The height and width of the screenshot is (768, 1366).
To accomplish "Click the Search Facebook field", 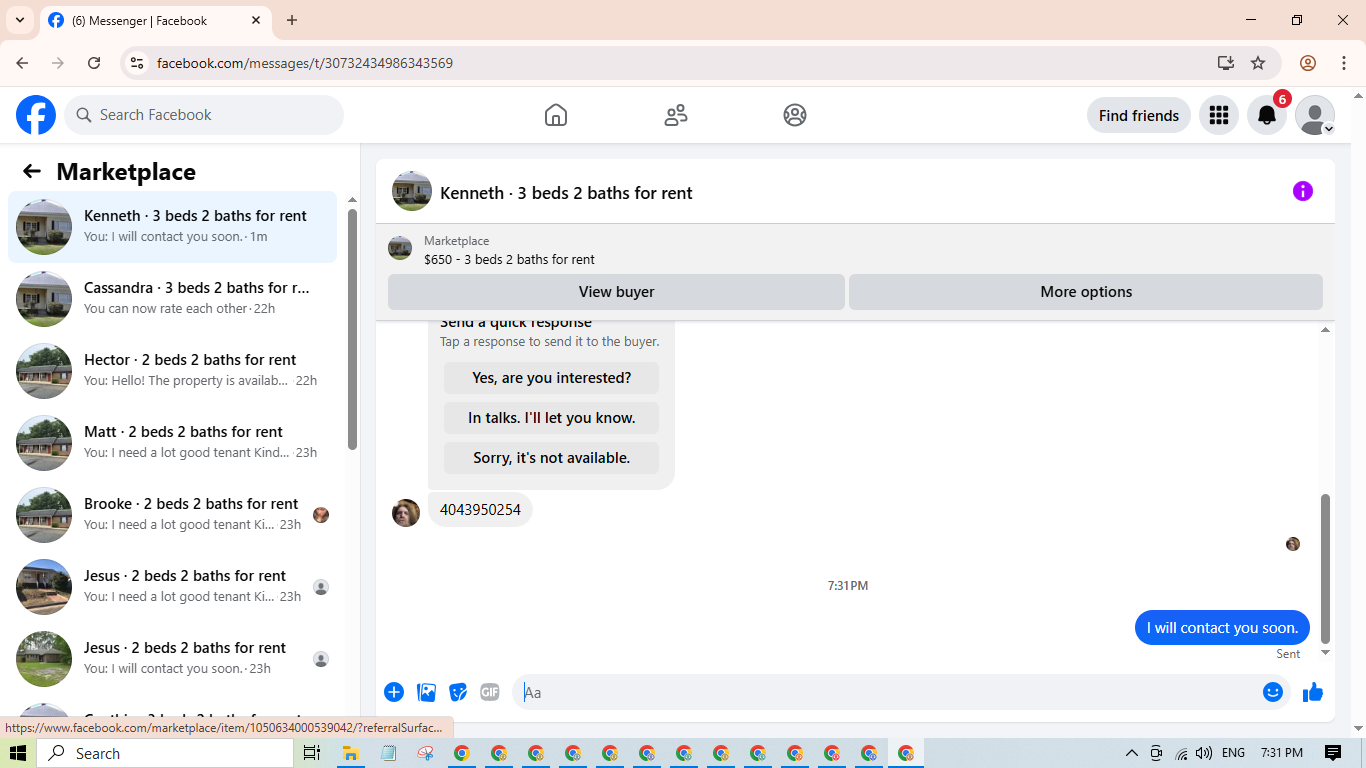I will [204, 115].
